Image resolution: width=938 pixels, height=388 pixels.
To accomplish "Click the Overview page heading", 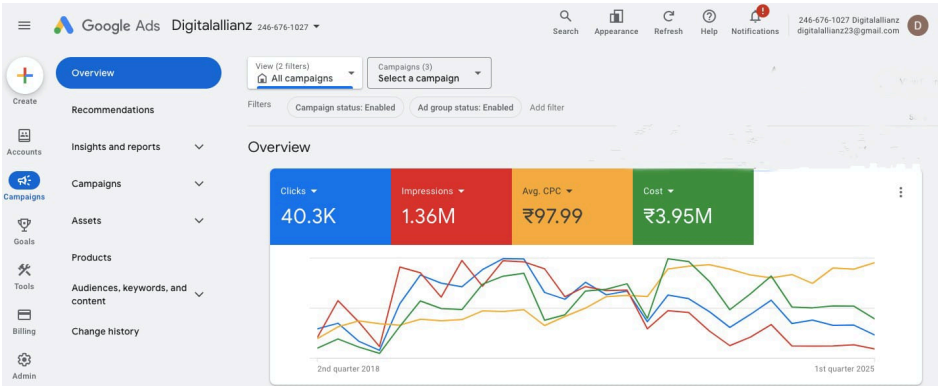I will pyautogui.click(x=279, y=147).
